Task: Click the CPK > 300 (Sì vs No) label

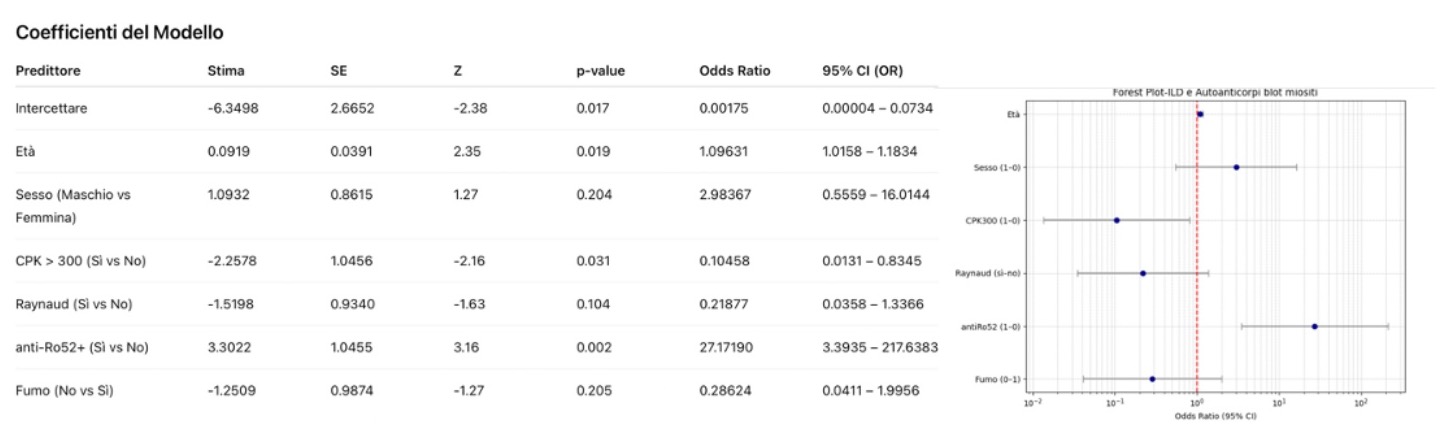Action: 81,261
